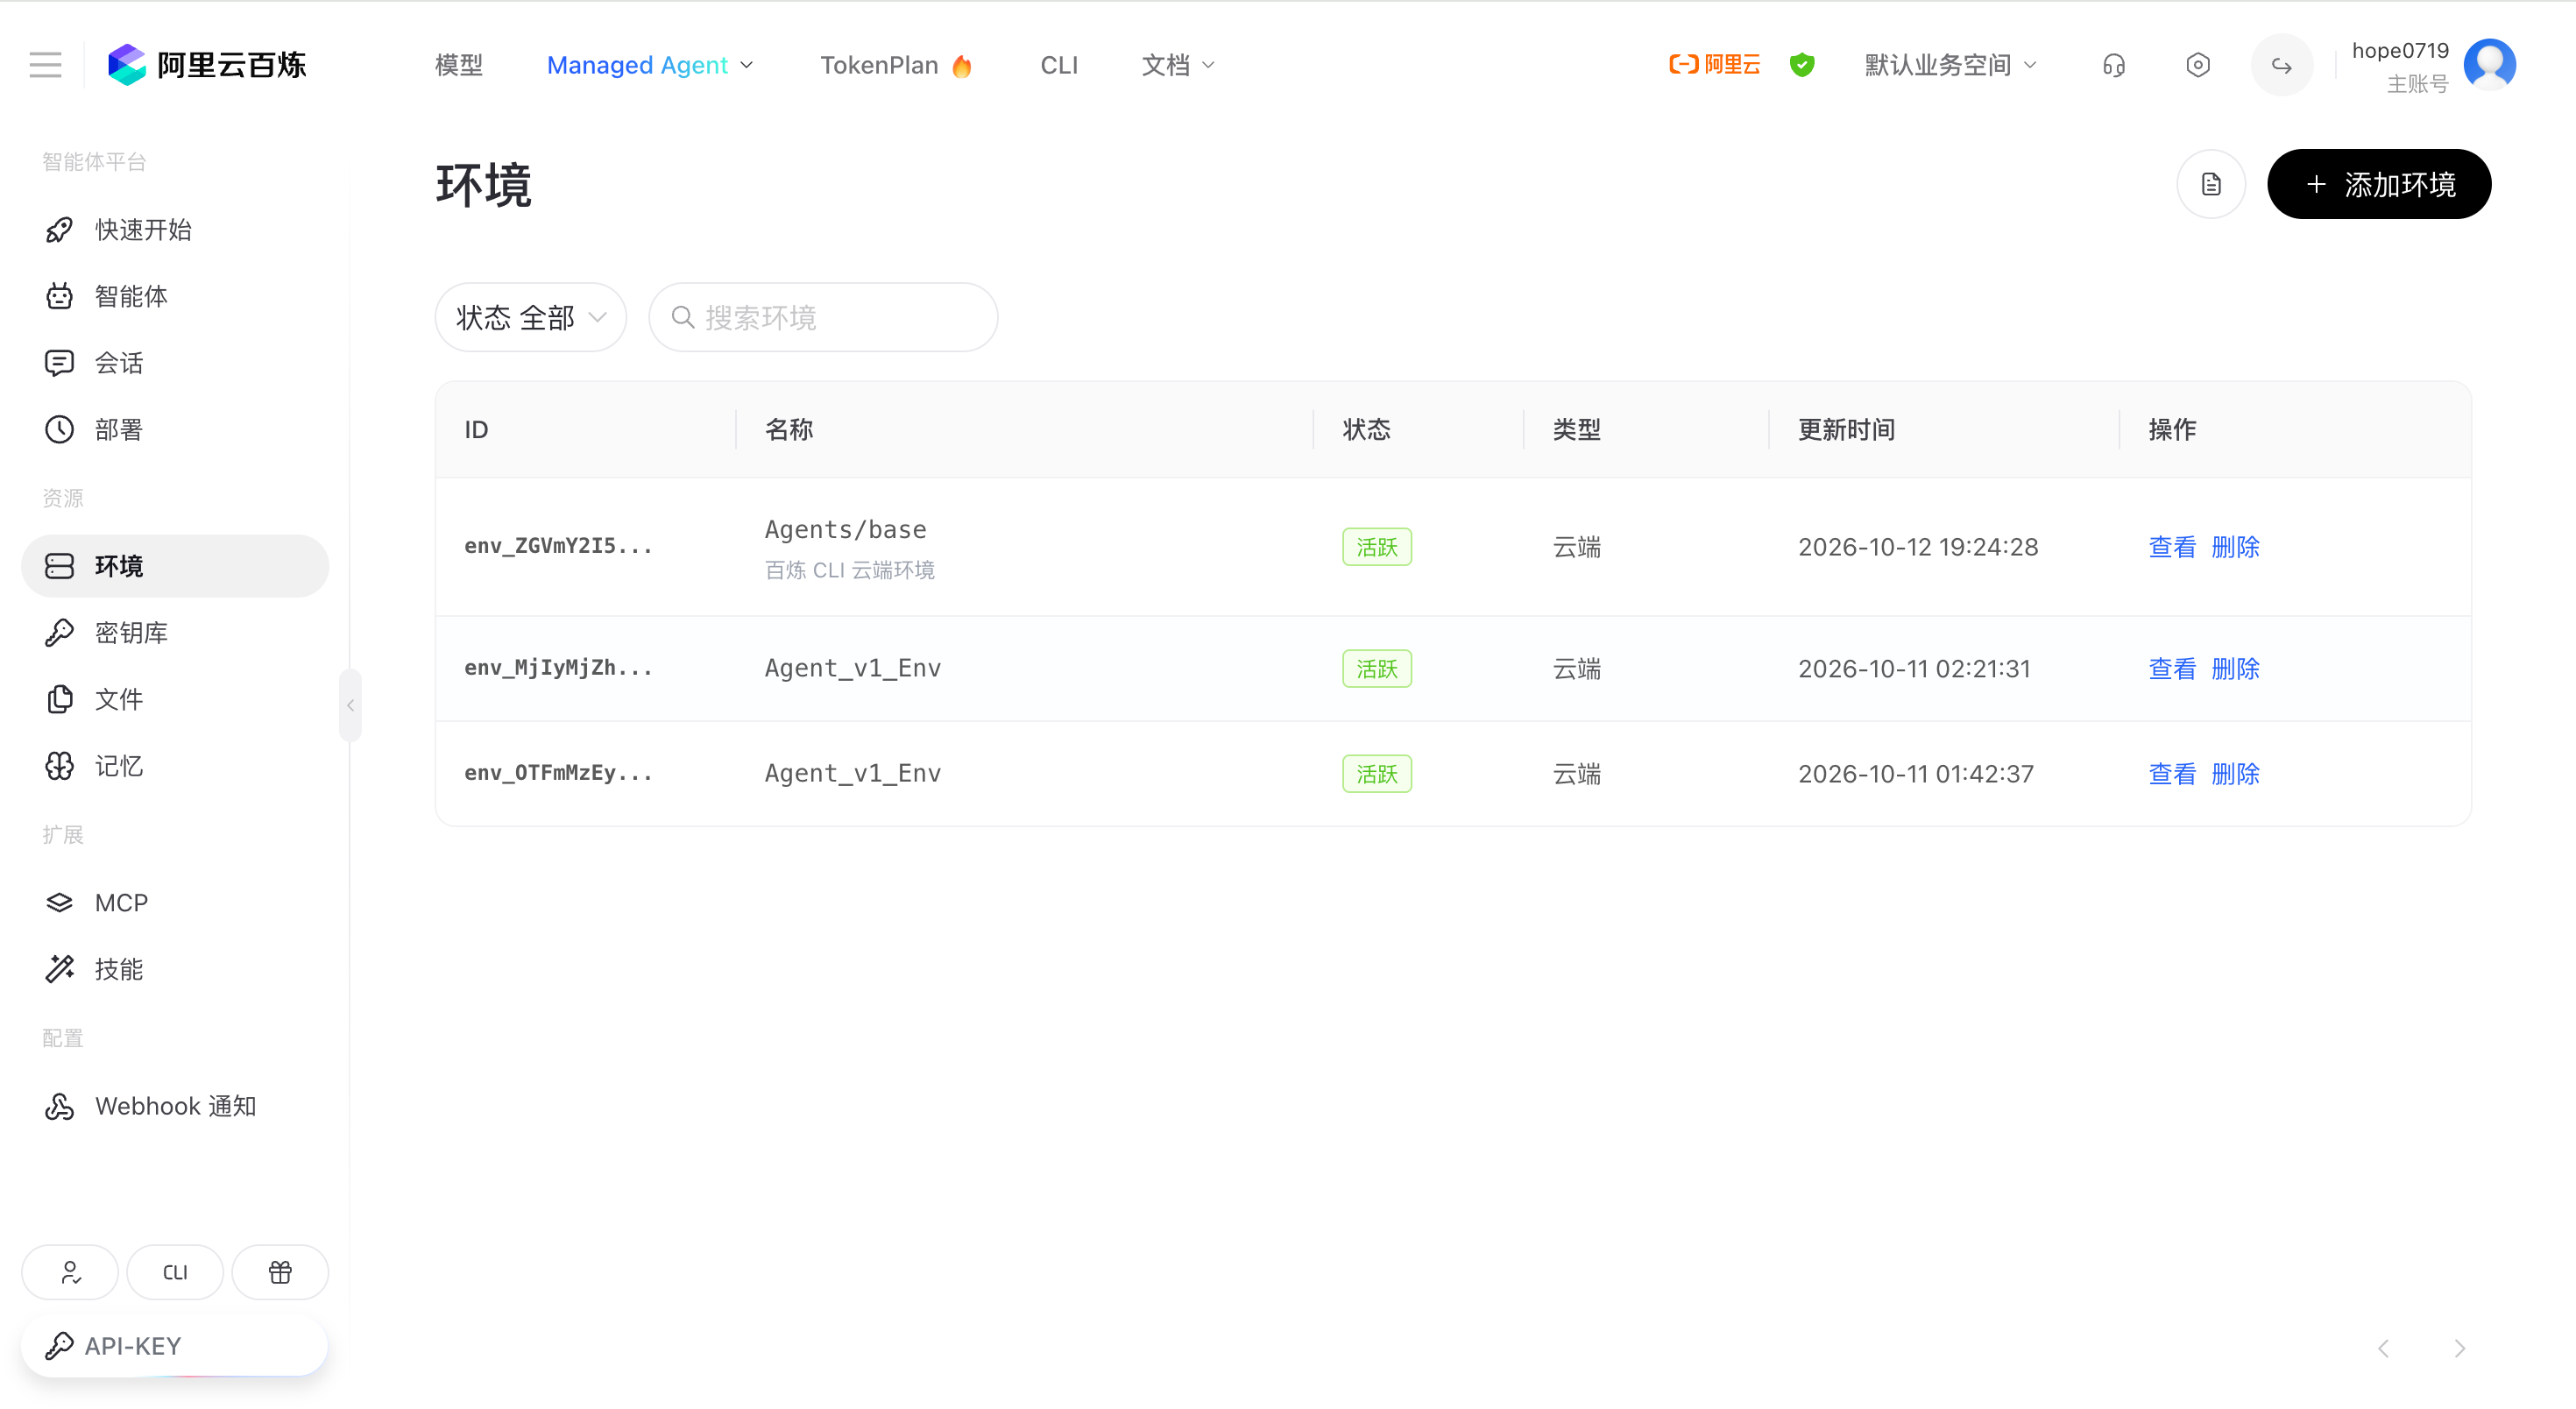
Task: Select 智能体 in the sidebar
Action: coord(175,296)
